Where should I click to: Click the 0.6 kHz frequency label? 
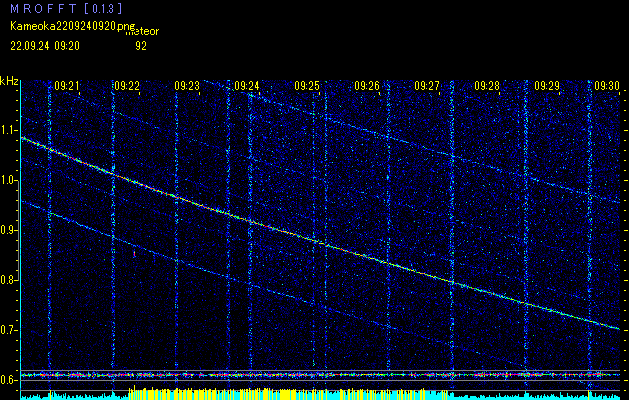(x=8, y=380)
